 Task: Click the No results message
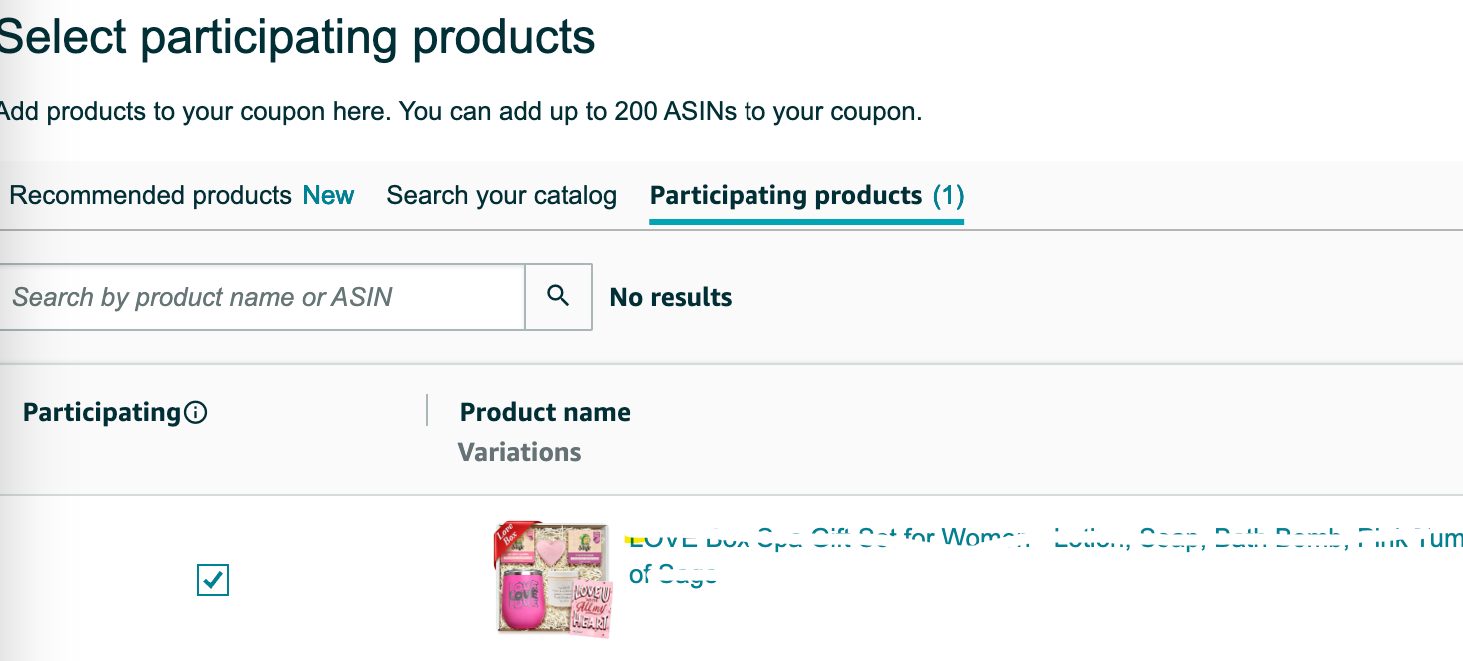pyautogui.click(x=671, y=297)
